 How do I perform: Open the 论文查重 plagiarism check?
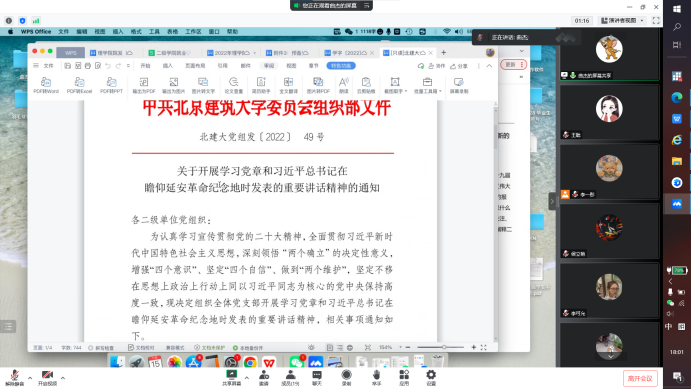pos(233,85)
